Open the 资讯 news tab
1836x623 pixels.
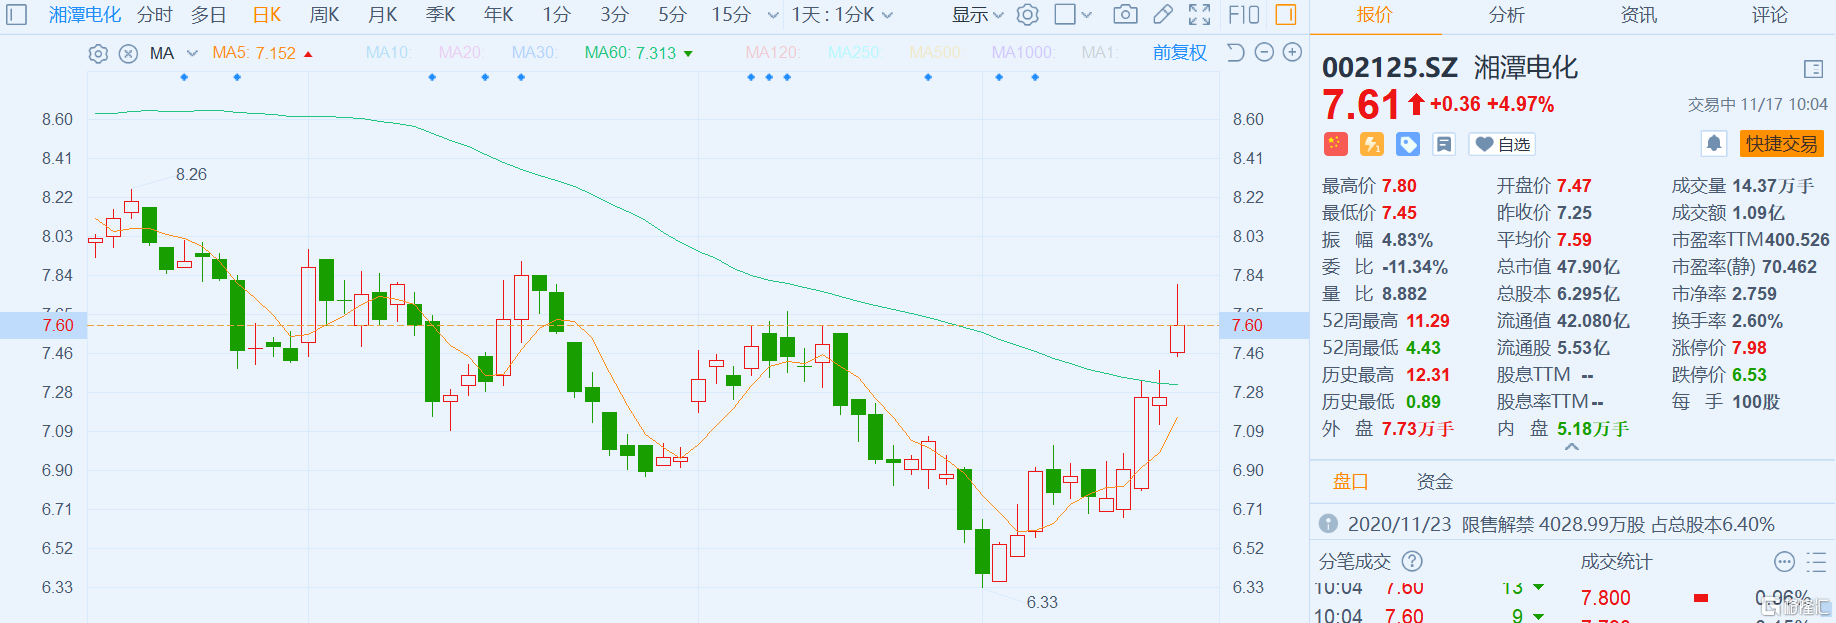tap(1638, 15)
